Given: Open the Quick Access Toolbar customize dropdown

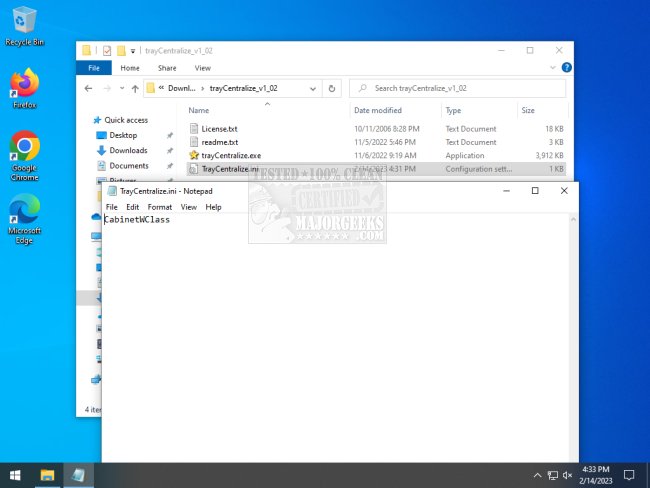Looking at the screenshot, I should click(x=135, y=50).
